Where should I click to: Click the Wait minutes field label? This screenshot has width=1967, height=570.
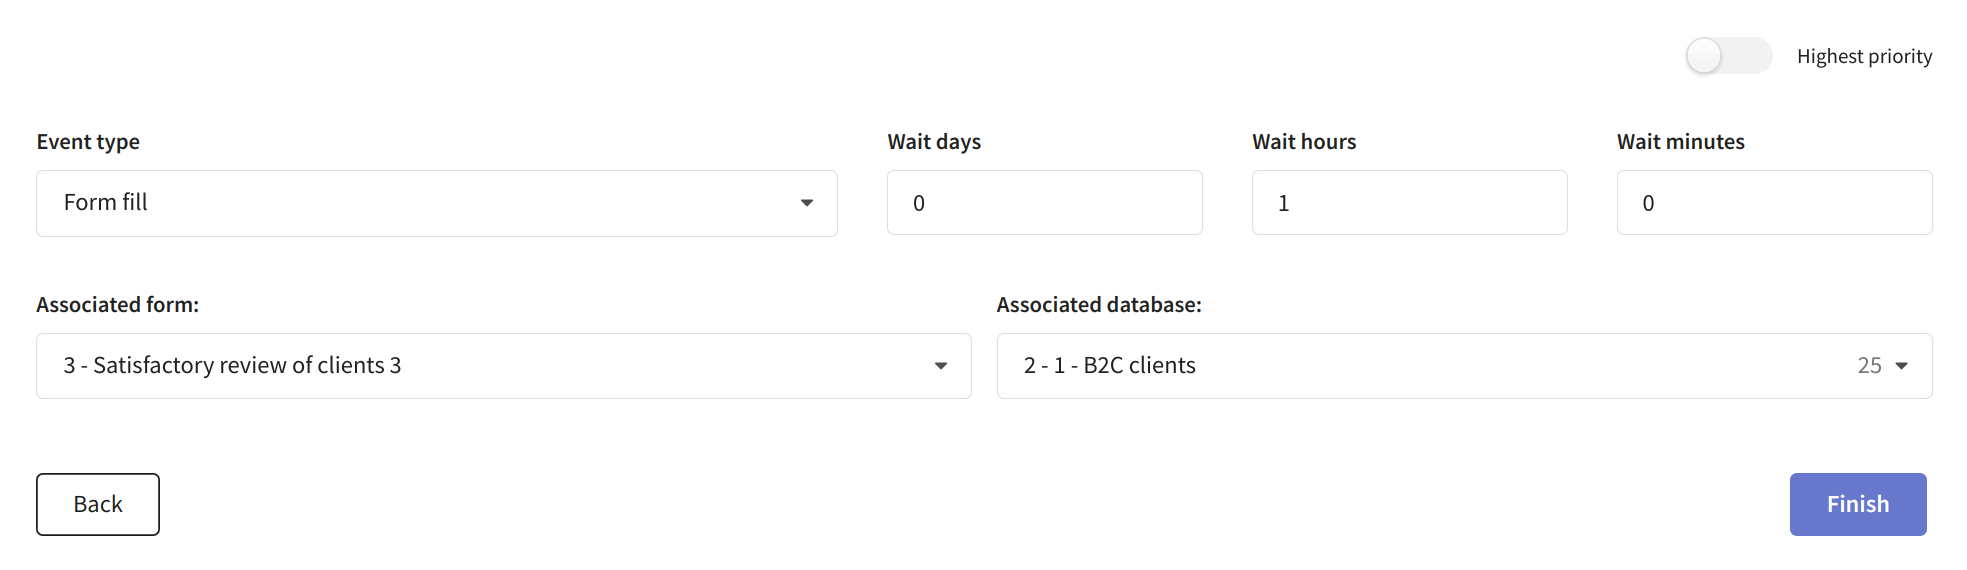click(x=1681, y=142)
